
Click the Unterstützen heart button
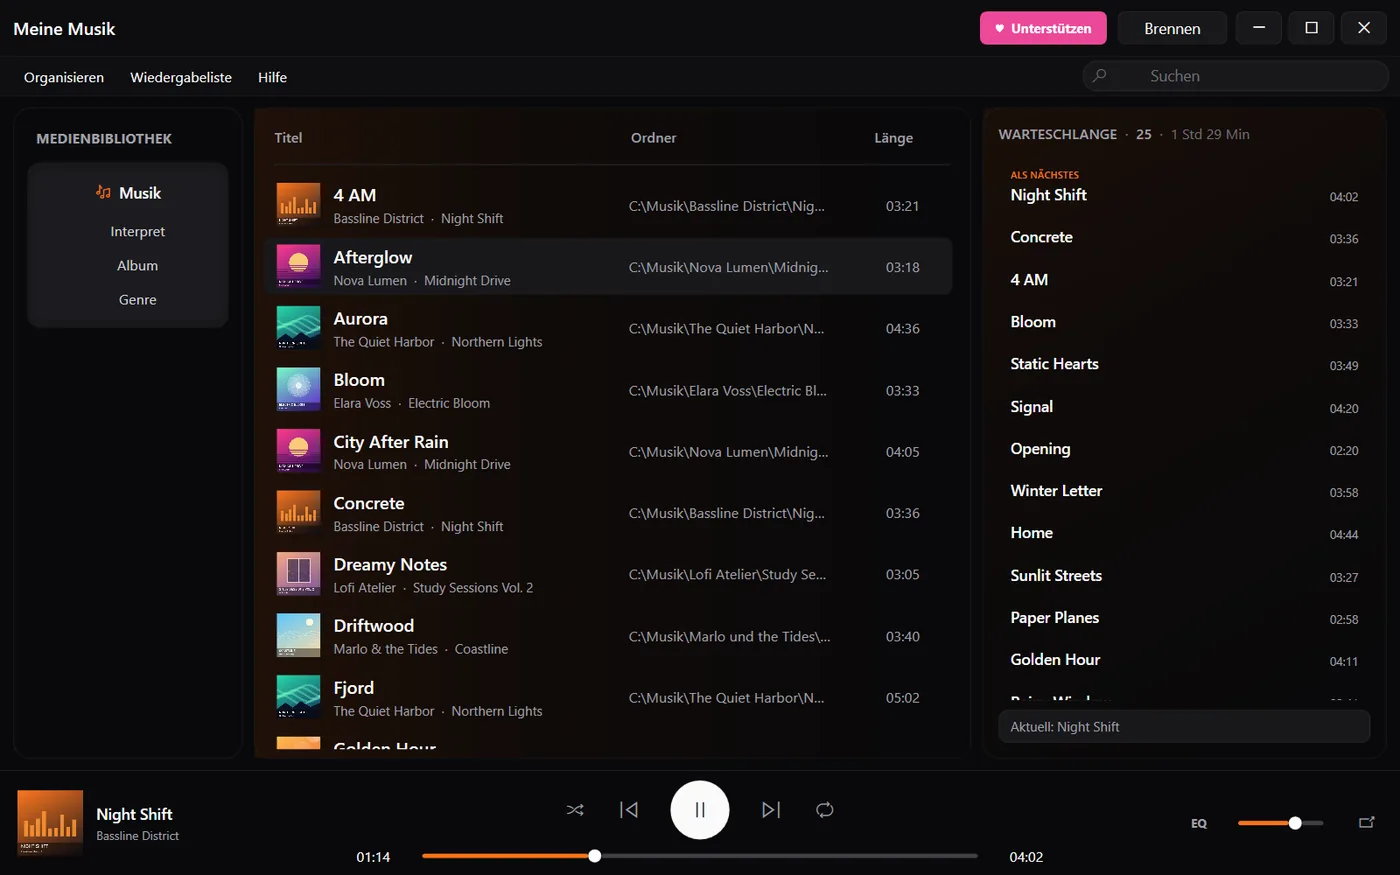coord(1043,28)
